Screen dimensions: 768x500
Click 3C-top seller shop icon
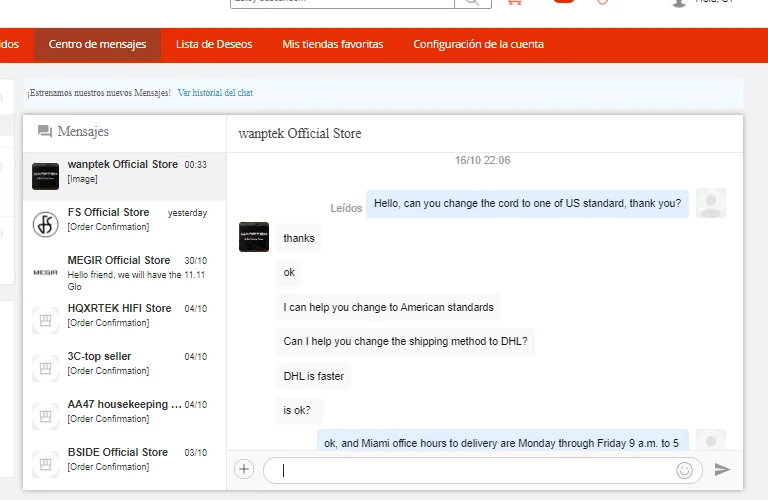(46, 368)
